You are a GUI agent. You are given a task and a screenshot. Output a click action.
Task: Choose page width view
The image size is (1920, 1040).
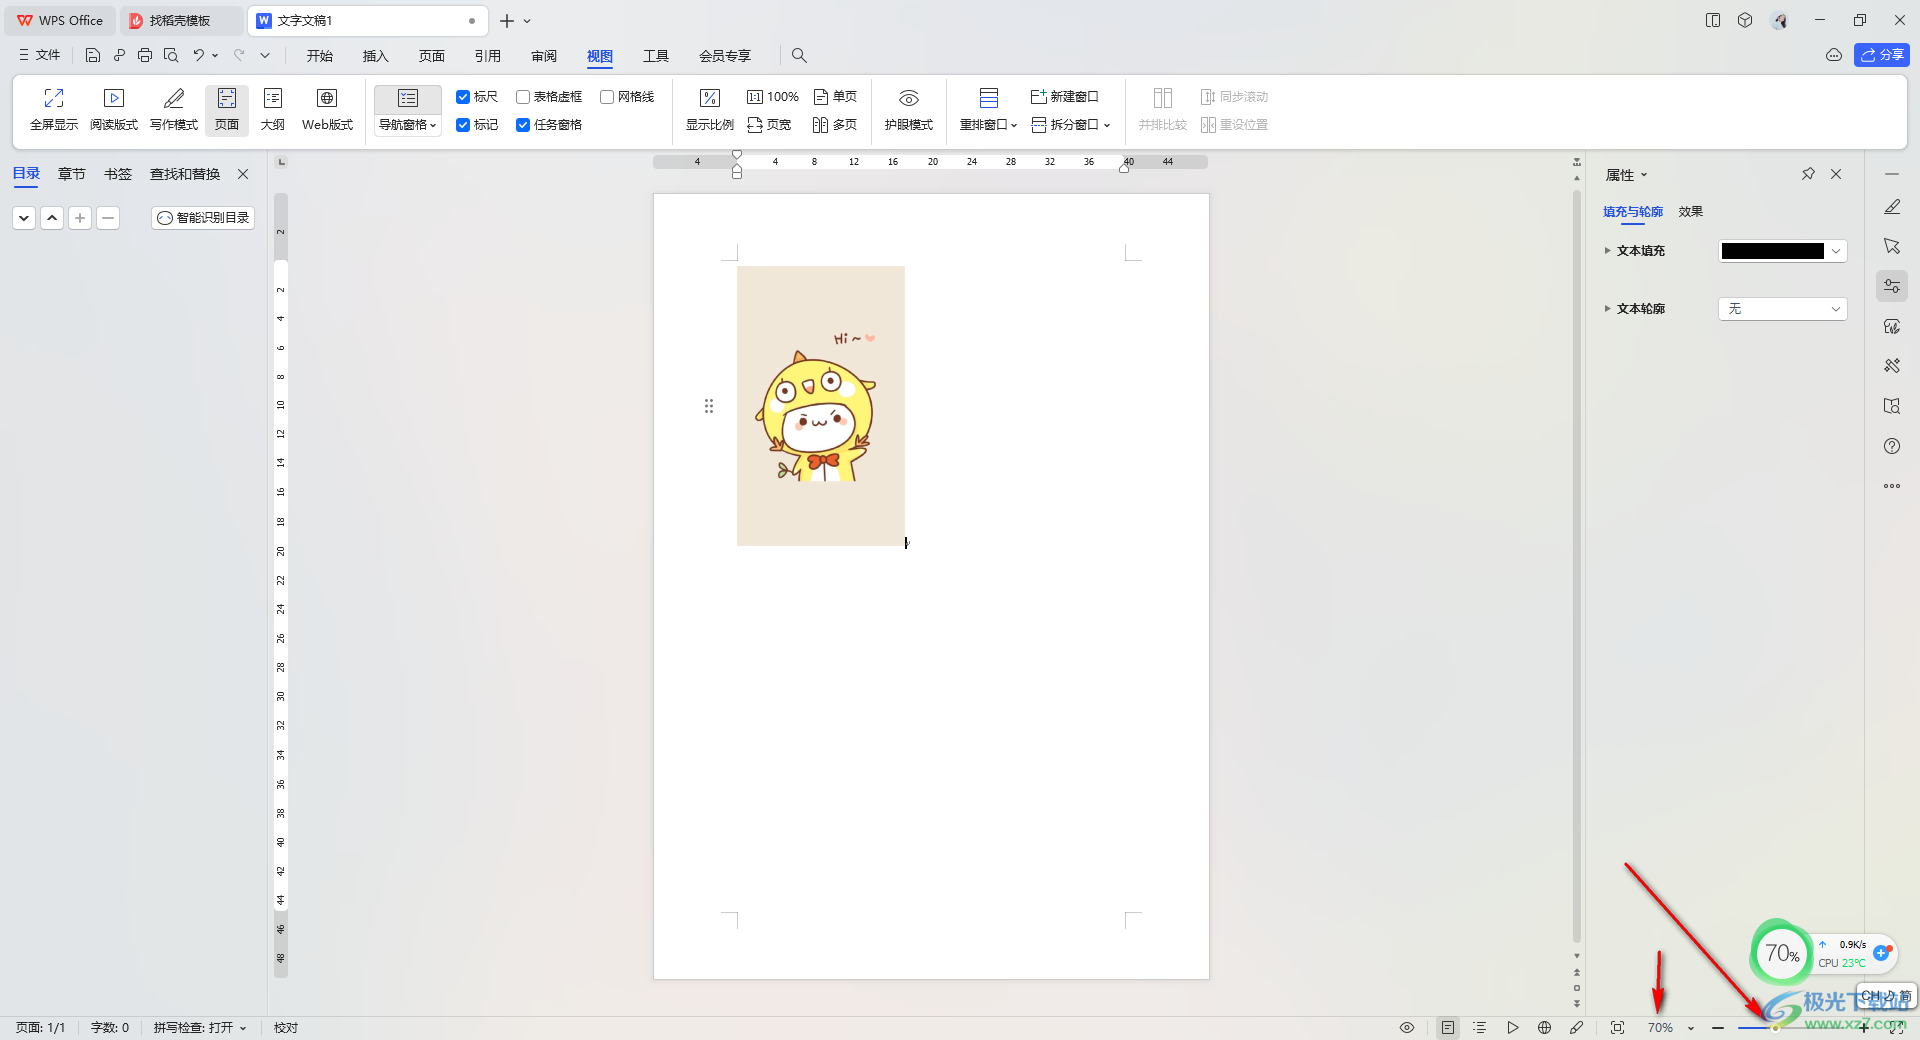(x=769, y=125)
